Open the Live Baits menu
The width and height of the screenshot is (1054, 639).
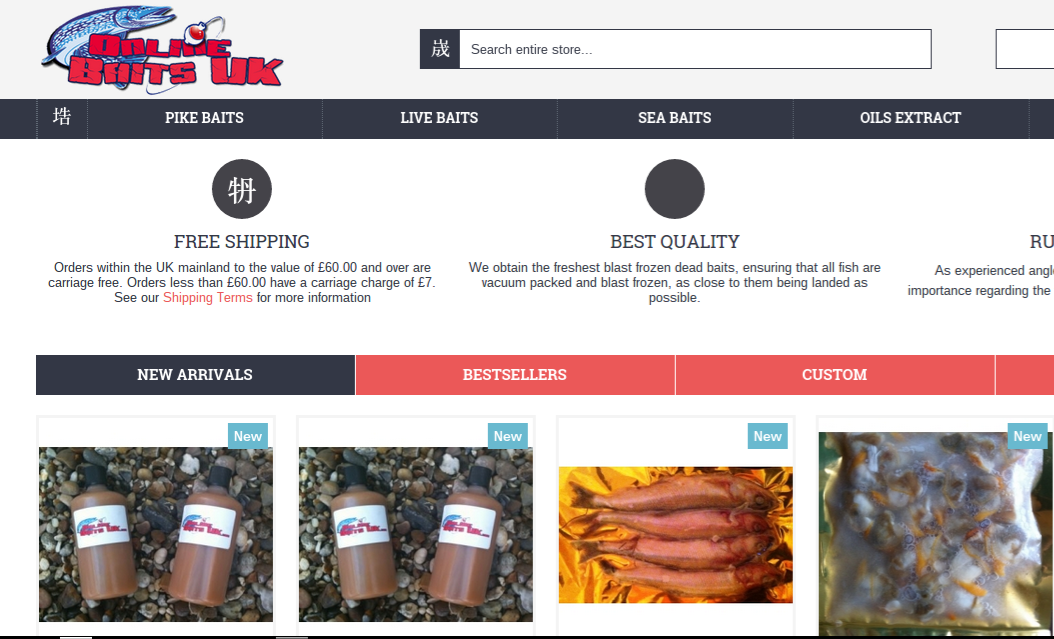click(x=440, y=118)
